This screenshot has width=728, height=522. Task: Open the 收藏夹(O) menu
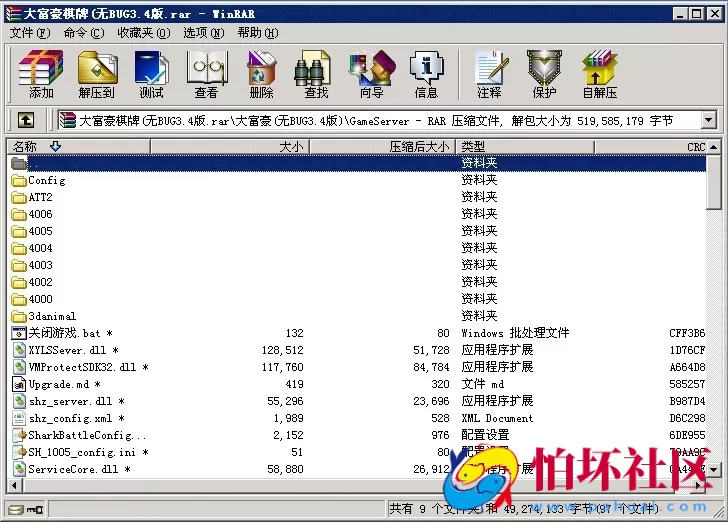[x=144, y=33]
